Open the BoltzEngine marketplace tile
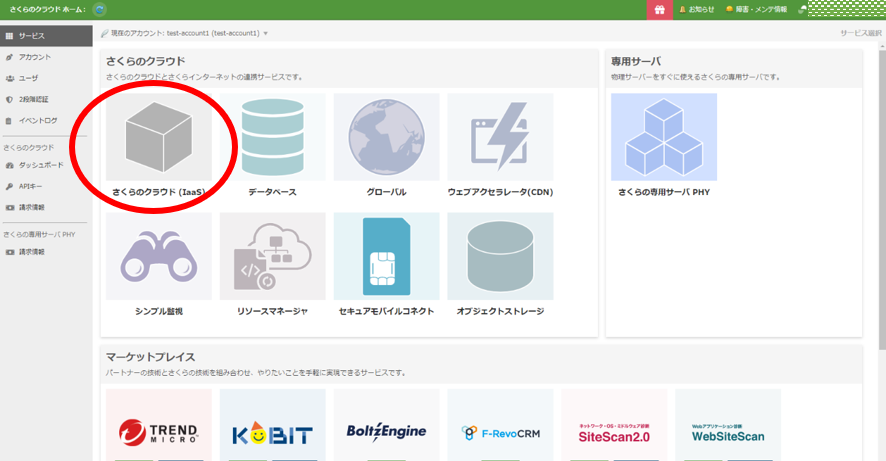The height and width of the screenshot is (461, 886). click(x=386, y=425)
